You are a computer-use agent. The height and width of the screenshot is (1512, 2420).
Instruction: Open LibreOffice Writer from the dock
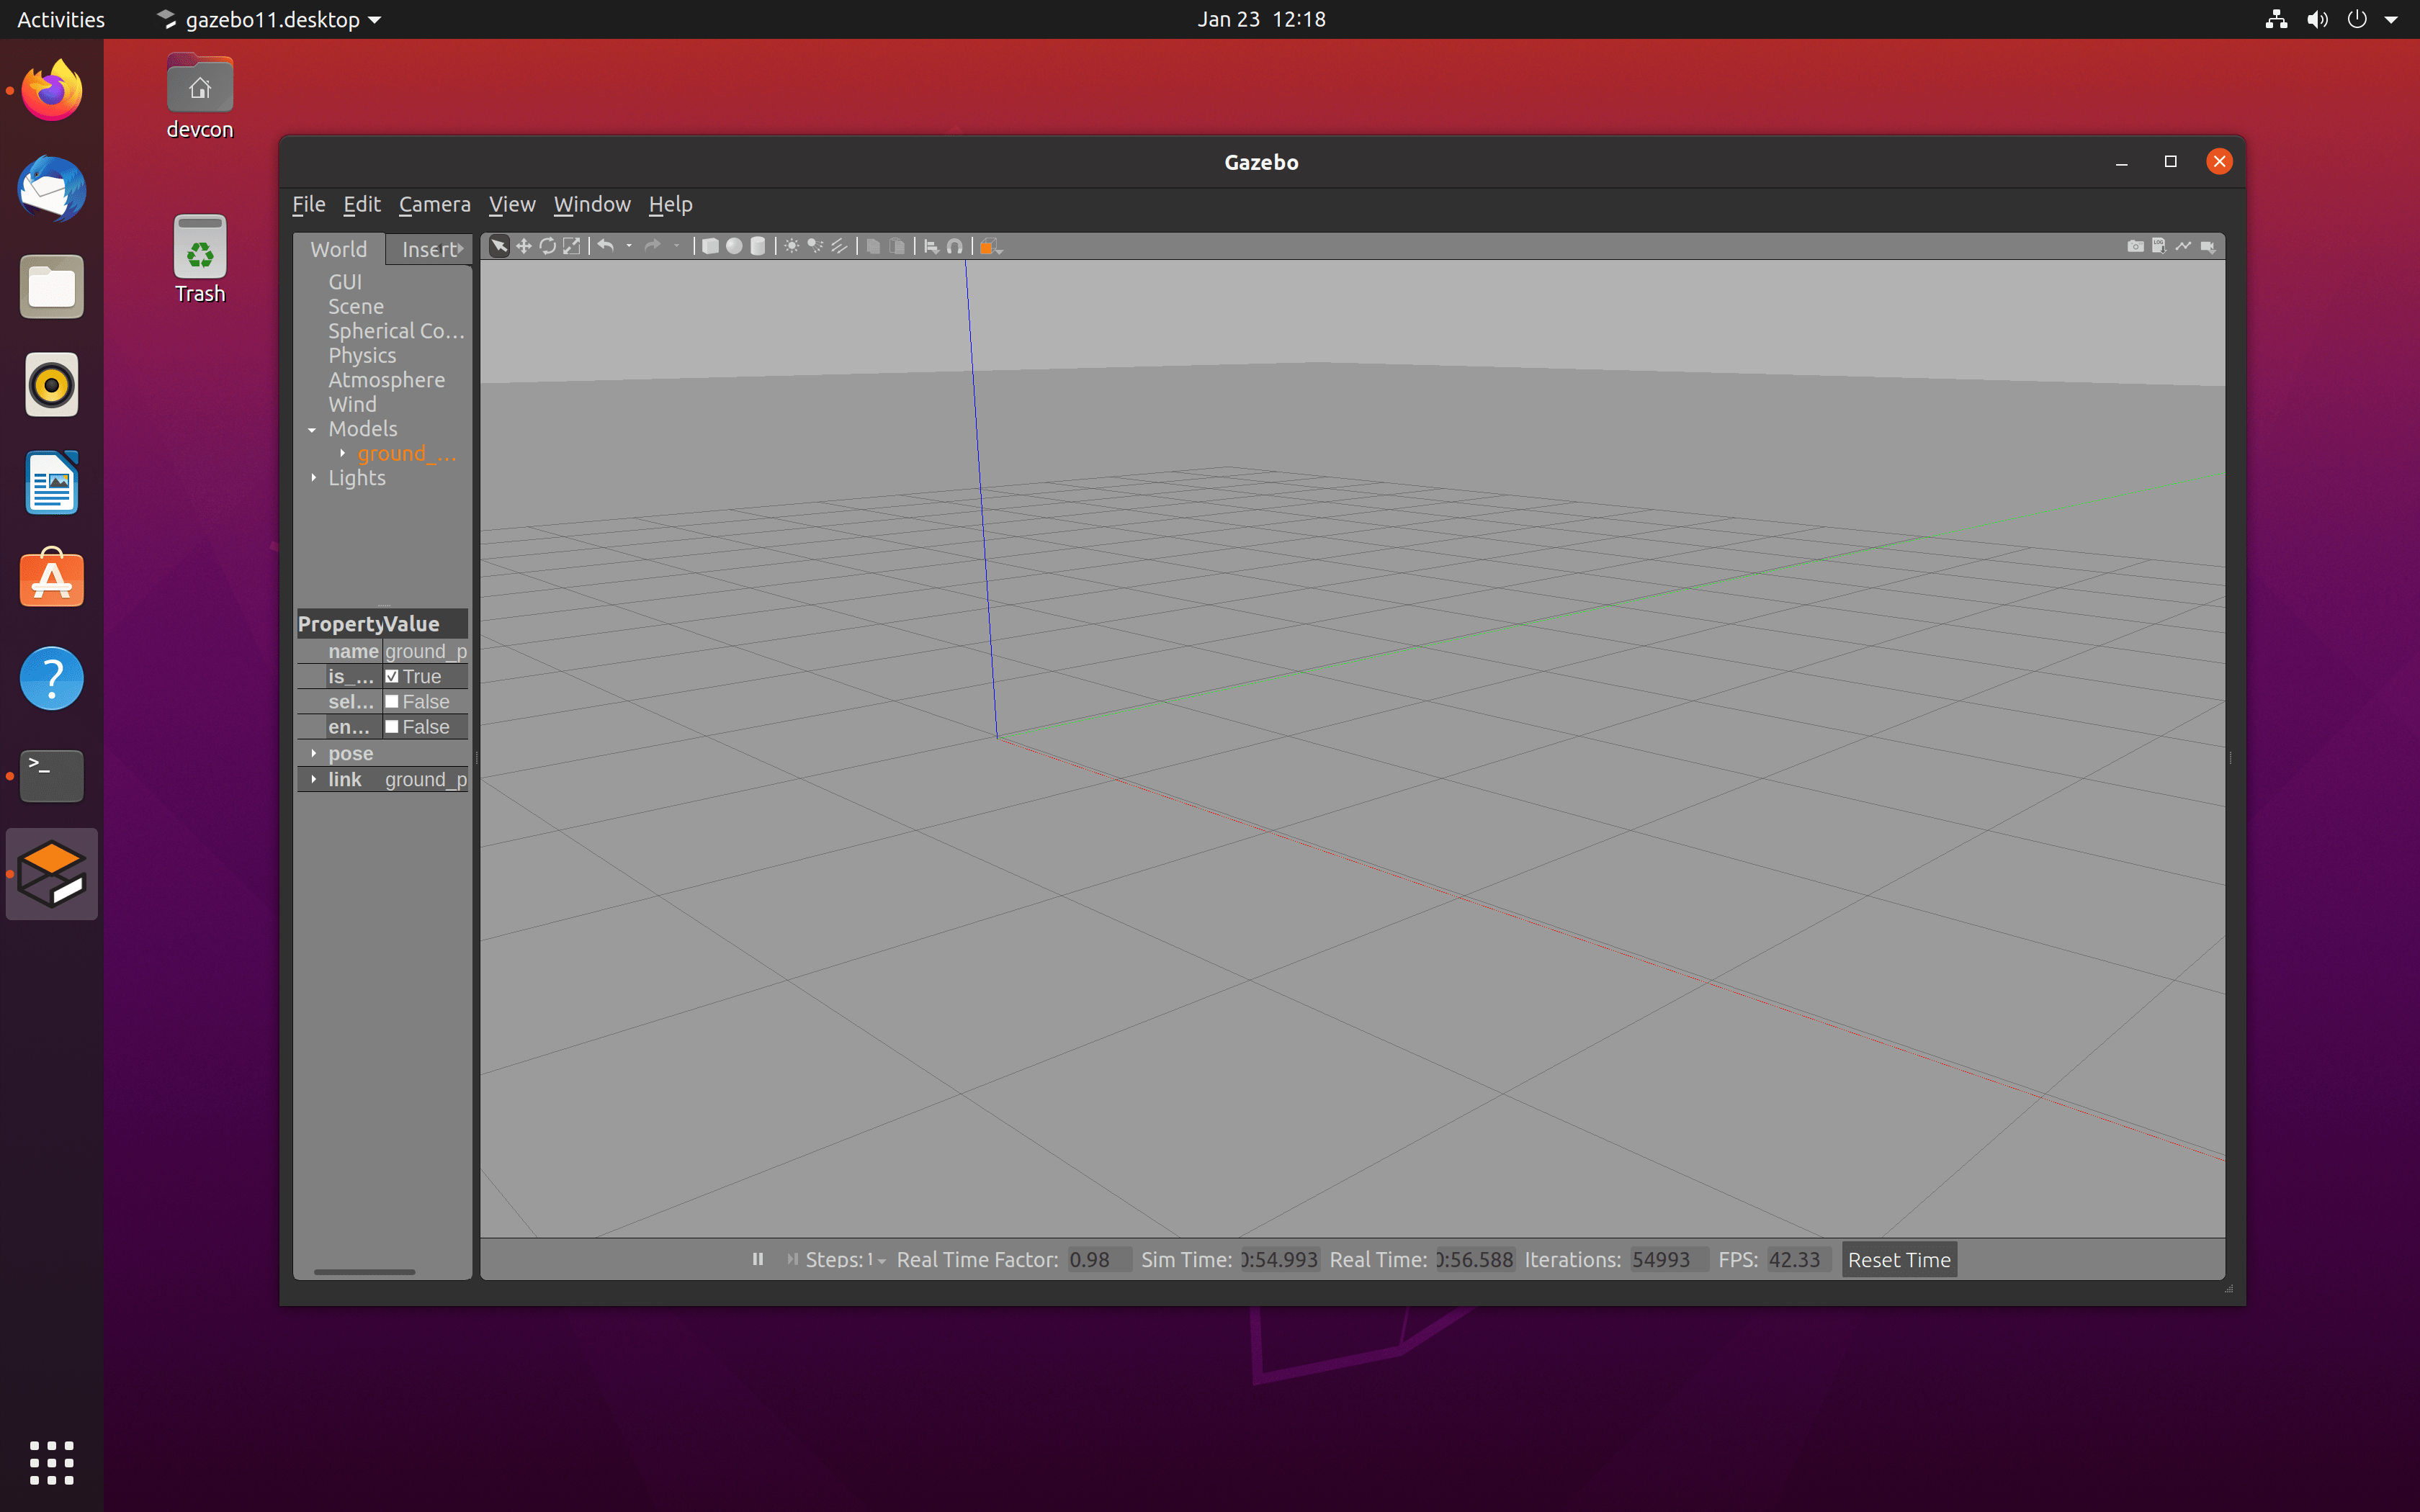(52, 482)
